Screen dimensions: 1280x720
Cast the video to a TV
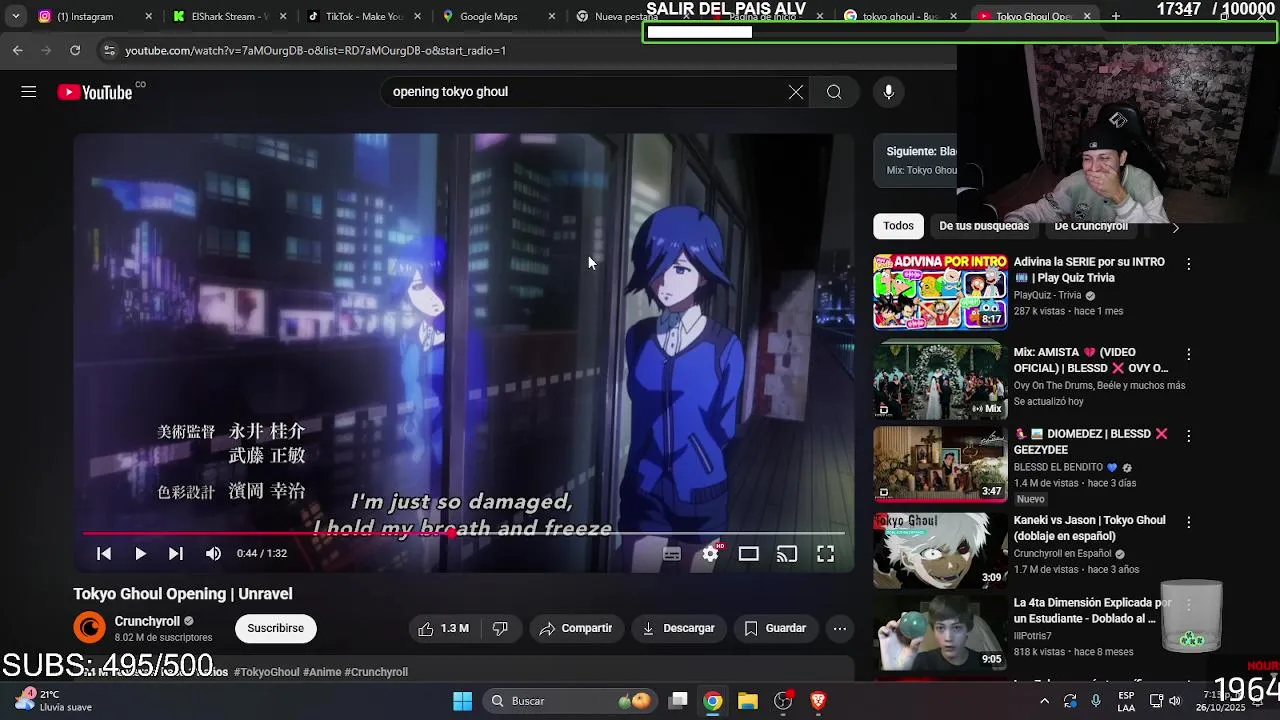[x=787, y=554]
